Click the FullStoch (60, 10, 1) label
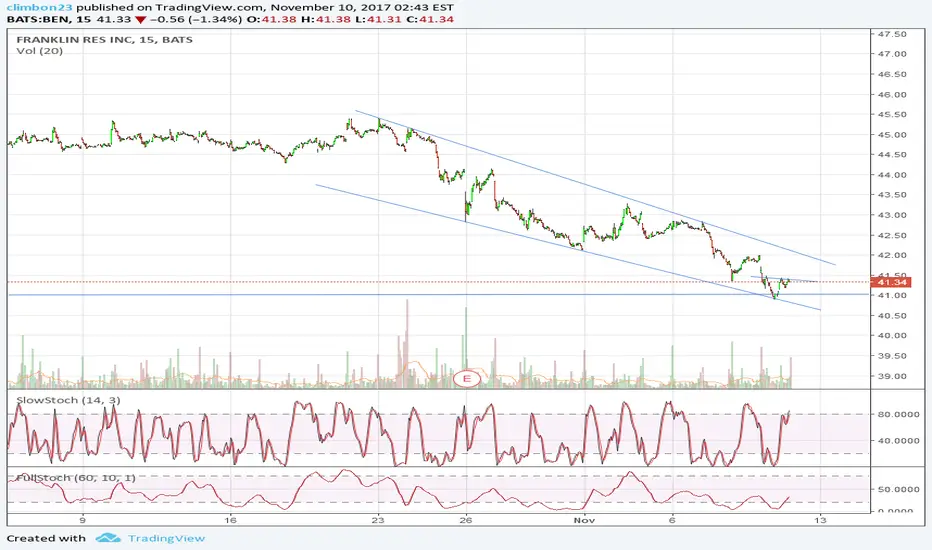This screenshot has width=932, height=550. (x=75, y=477)
